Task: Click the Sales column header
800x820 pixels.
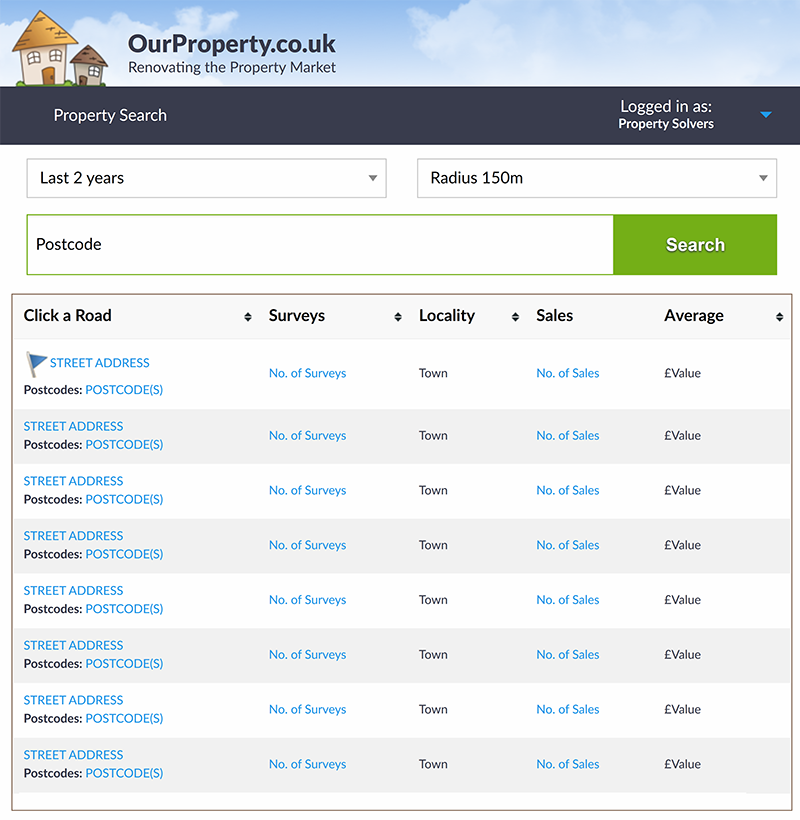Action: click(x=554, y=315)
